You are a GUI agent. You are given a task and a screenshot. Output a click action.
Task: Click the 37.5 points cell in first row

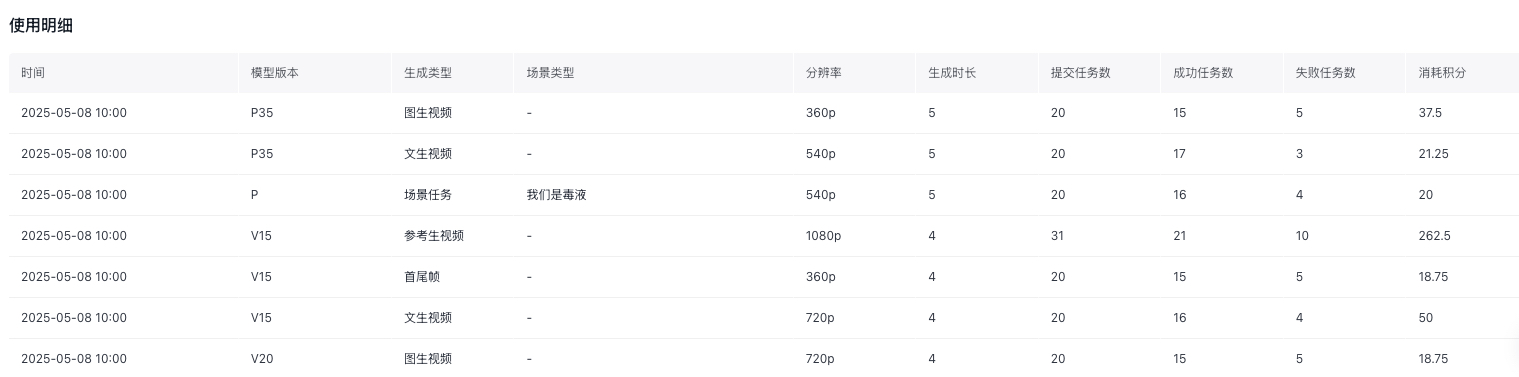[1430, 113]
